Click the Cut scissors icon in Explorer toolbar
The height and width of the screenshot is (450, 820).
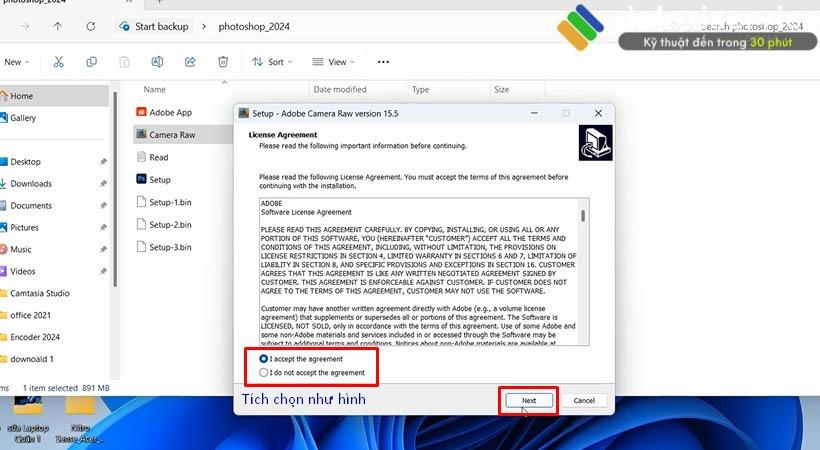[x=59, y=62]
